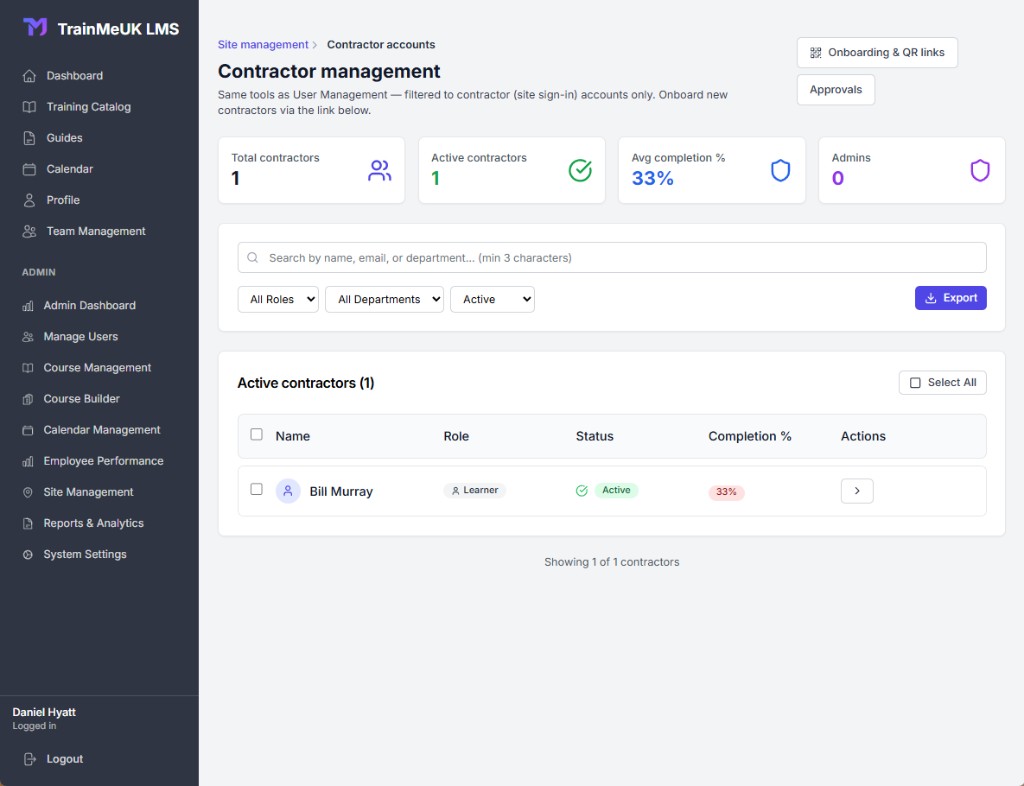This screenshot has height=786, width=1024.
Task: Click the Role column header
Action: pyautogui.click(x=456, y=436)
